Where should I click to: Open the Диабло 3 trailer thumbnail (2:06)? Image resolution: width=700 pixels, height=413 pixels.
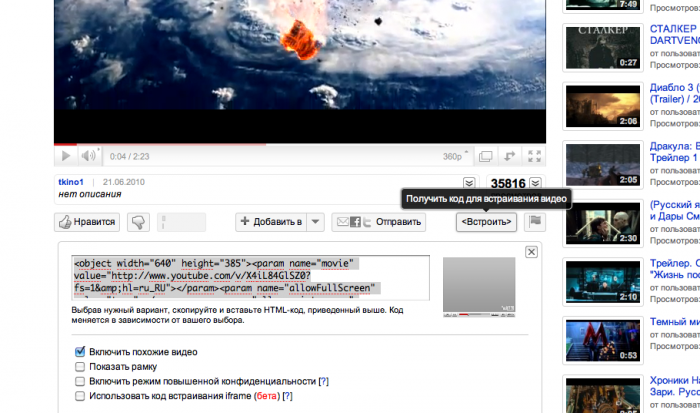(603, 106)
